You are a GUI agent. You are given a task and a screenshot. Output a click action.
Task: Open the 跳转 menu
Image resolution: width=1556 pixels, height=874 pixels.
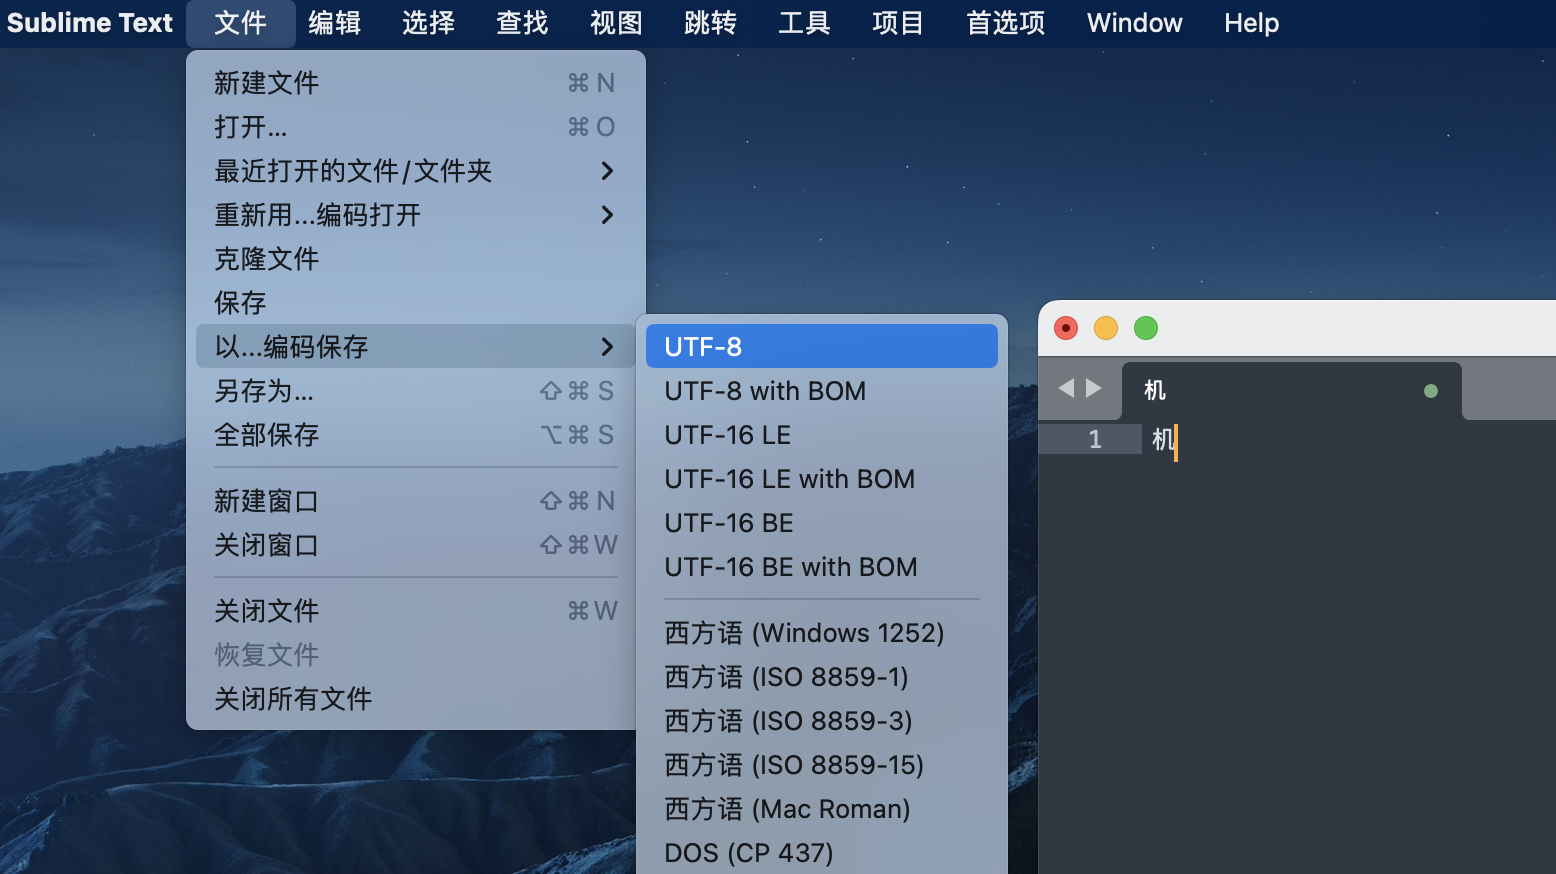(x=711, y=23)
